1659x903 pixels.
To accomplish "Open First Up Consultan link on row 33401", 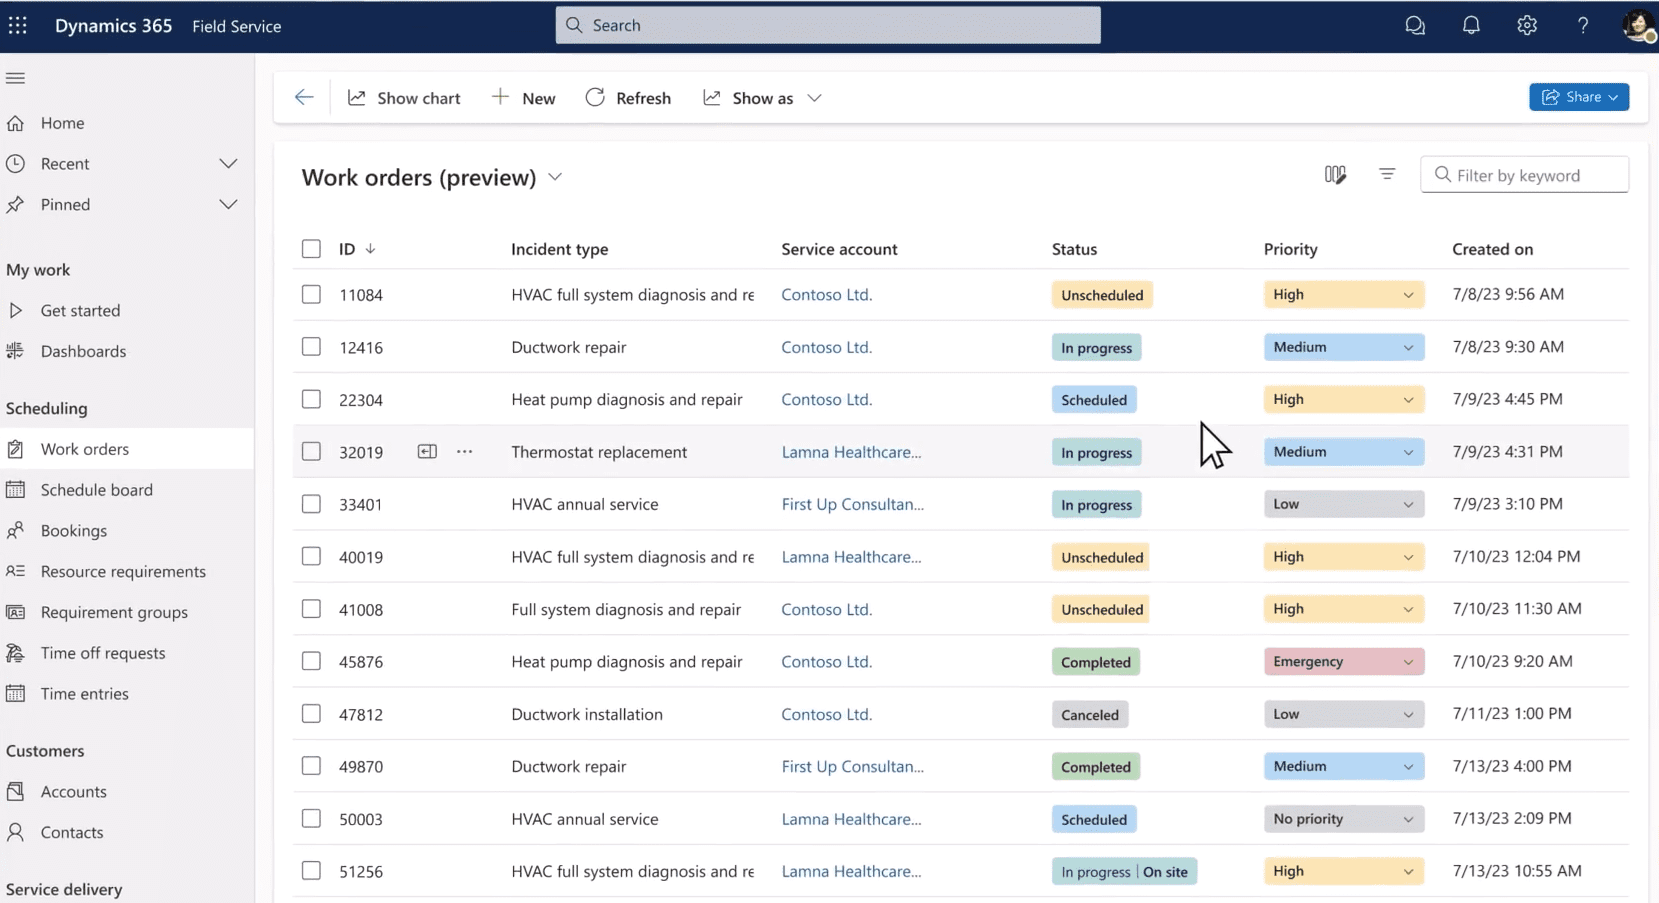I will pyautogui.click(x=852, y=504).
